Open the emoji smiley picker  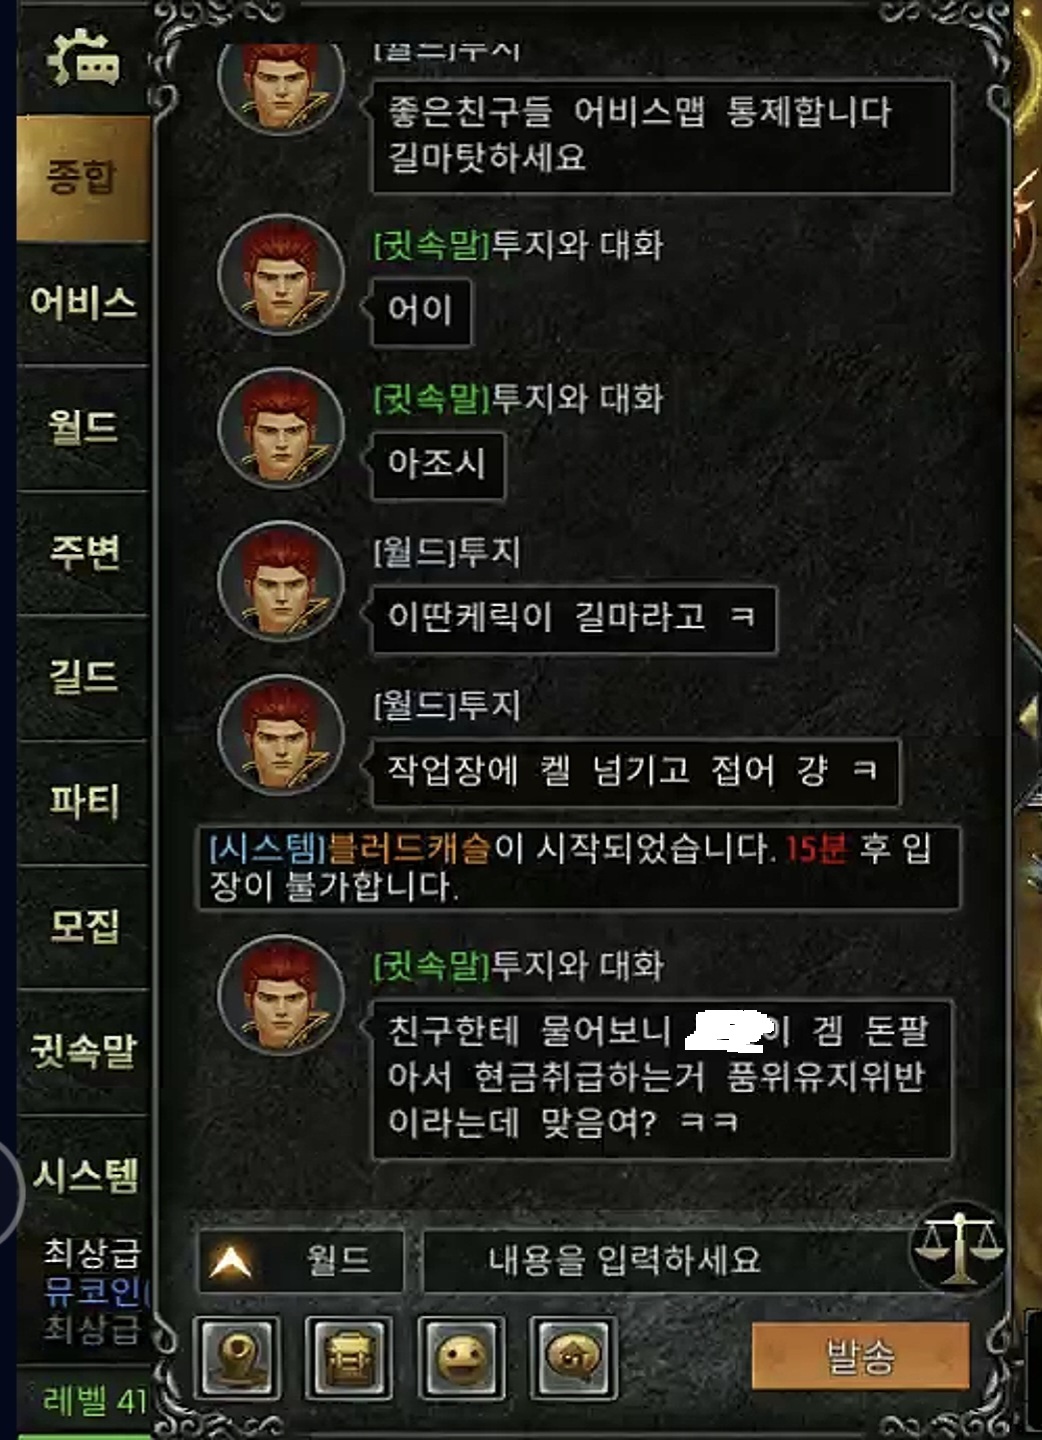point(461,1357)
